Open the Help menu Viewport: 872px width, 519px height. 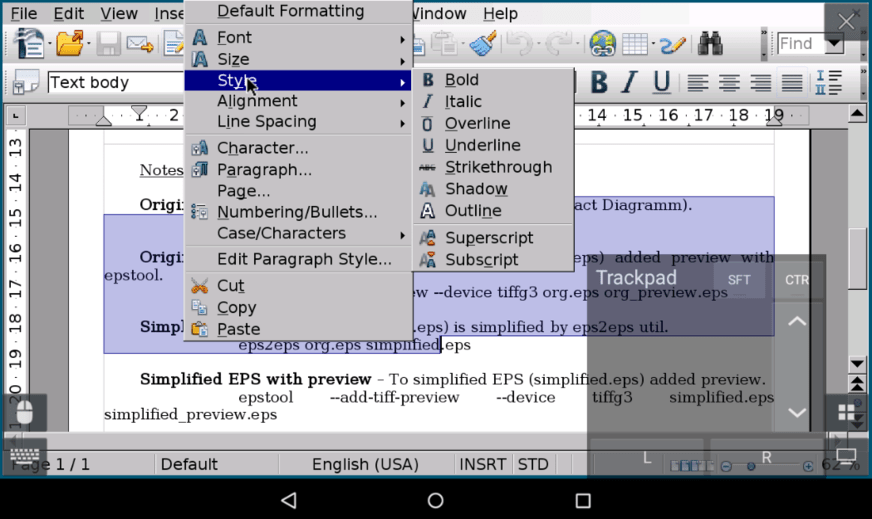coord(500,13)
